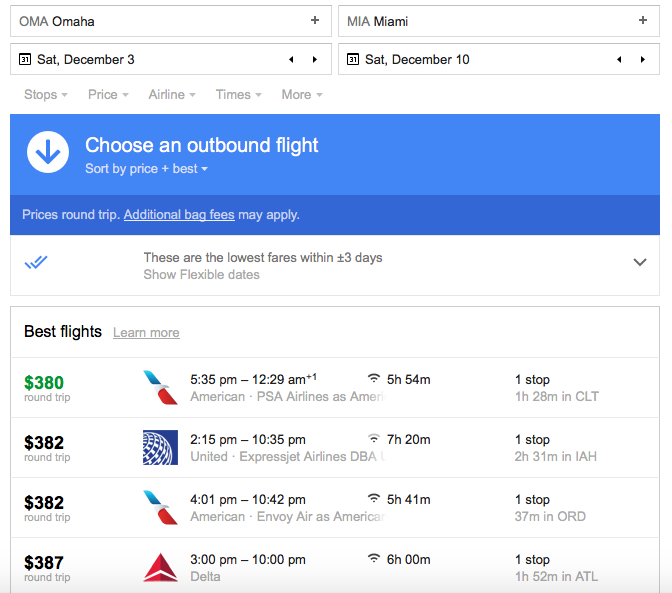Click the calendar icon beside Sat, December 10
This screenshot has height=593, width=672.
(353, 59)
